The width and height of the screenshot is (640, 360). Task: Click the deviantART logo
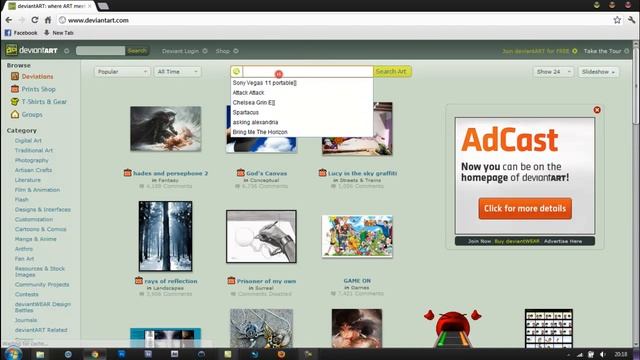[x=31, y=51]
